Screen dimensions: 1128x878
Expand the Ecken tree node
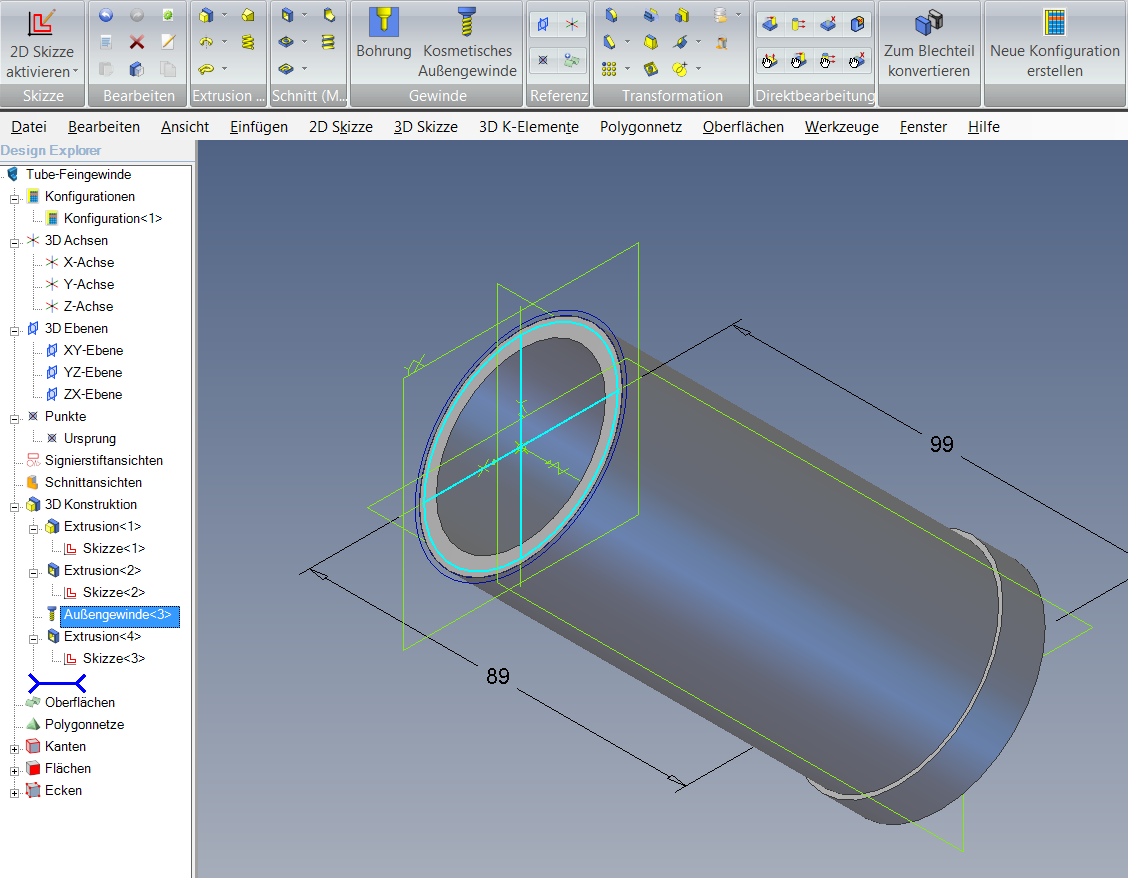click(x=14, y=793)
